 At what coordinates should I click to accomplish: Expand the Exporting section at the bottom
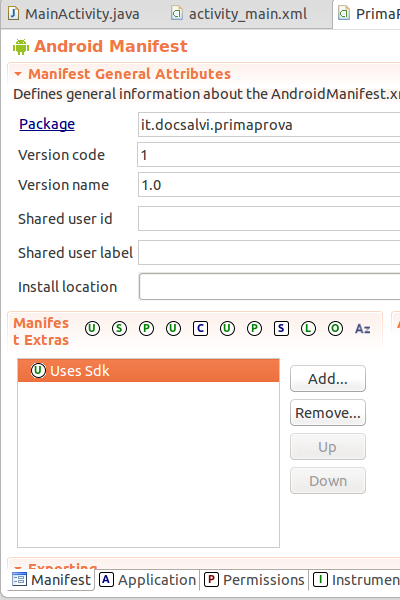pyautogui.click(x=18, y=567)
